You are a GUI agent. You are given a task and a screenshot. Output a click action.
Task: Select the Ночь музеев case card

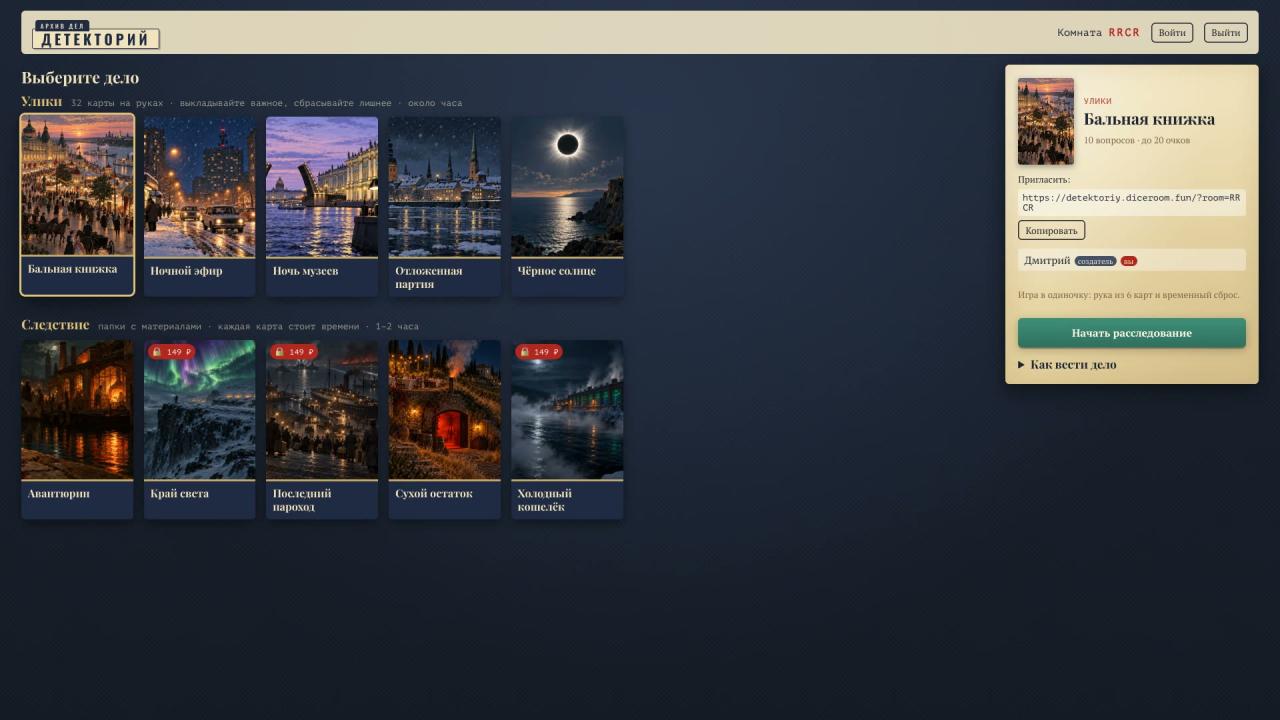point(322,206)
